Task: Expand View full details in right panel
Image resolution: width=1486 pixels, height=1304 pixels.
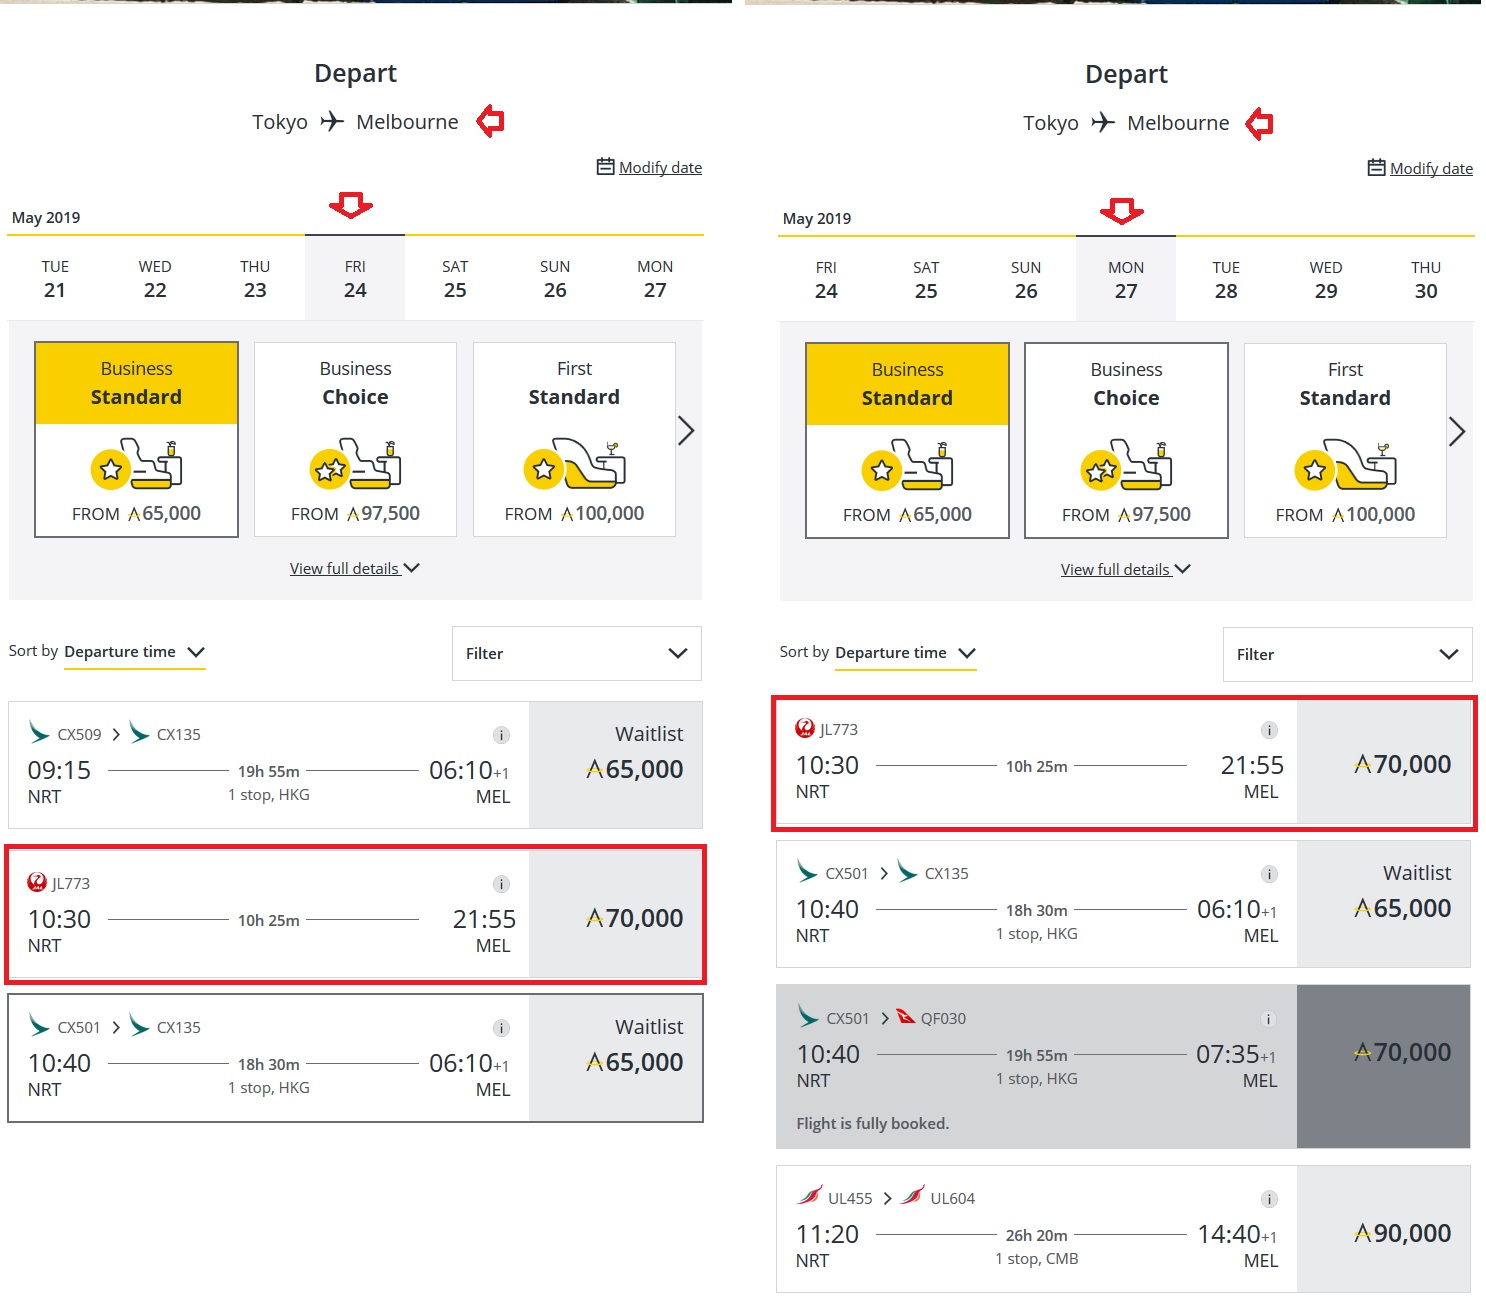Action: coord(1125,569)
